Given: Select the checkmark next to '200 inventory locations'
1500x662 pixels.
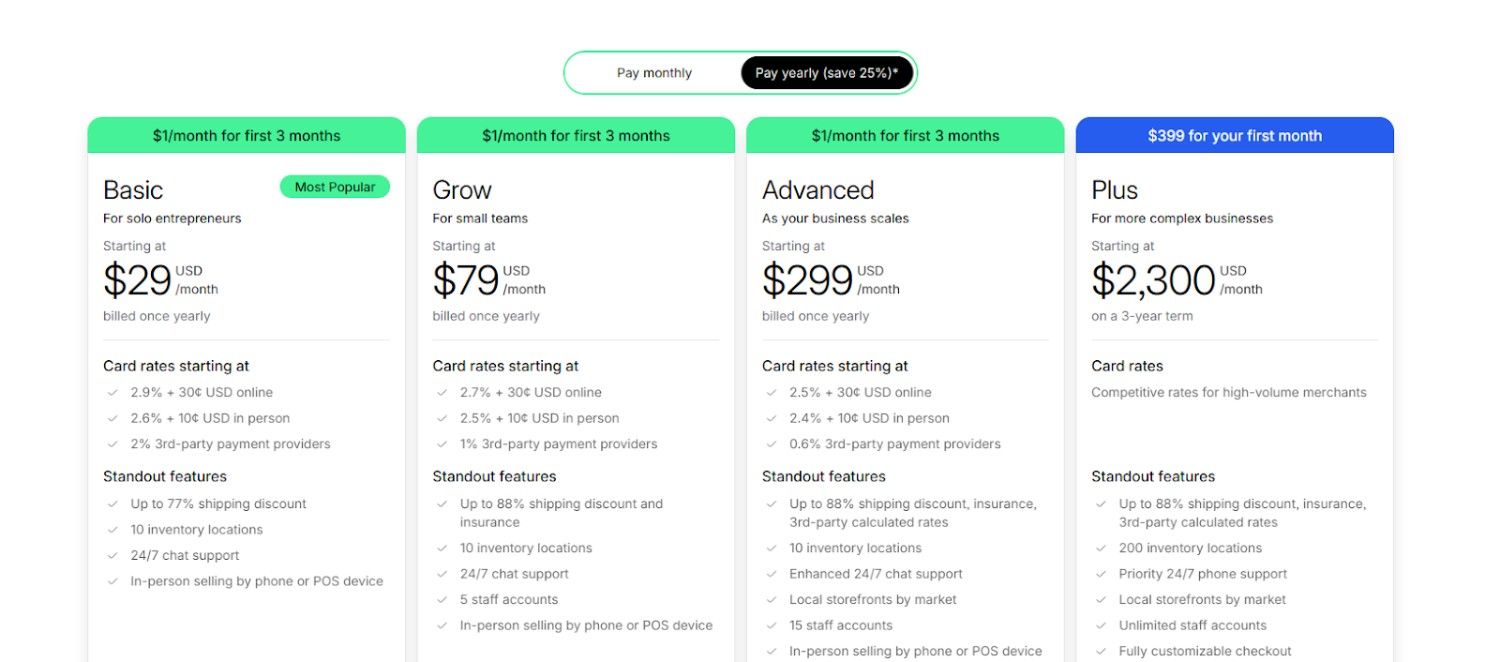Looking at the screenshot, I should (1101, 548).
